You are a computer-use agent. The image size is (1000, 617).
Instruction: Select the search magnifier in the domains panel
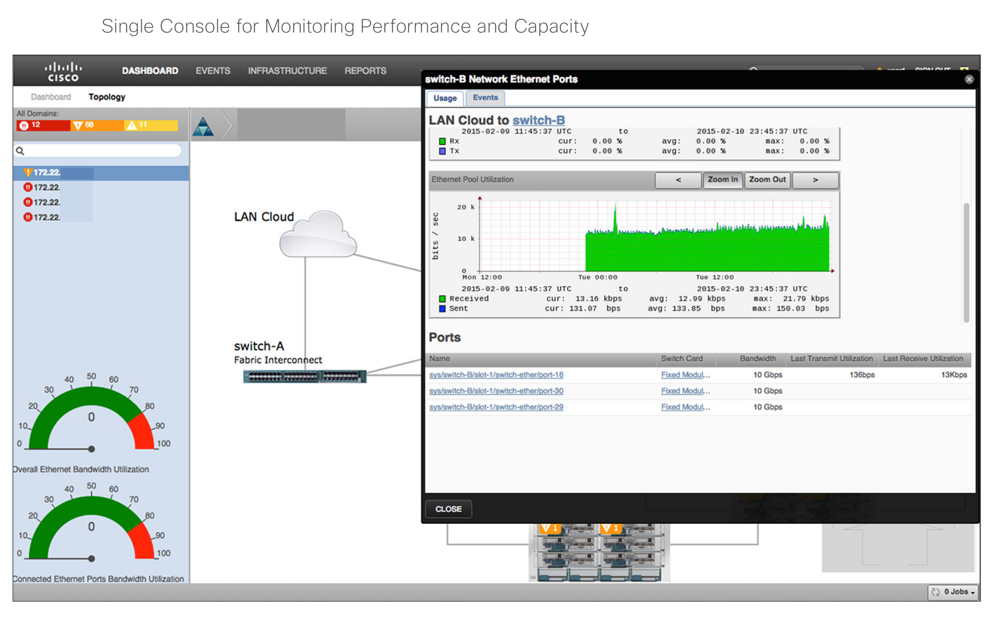coord(20,151)
